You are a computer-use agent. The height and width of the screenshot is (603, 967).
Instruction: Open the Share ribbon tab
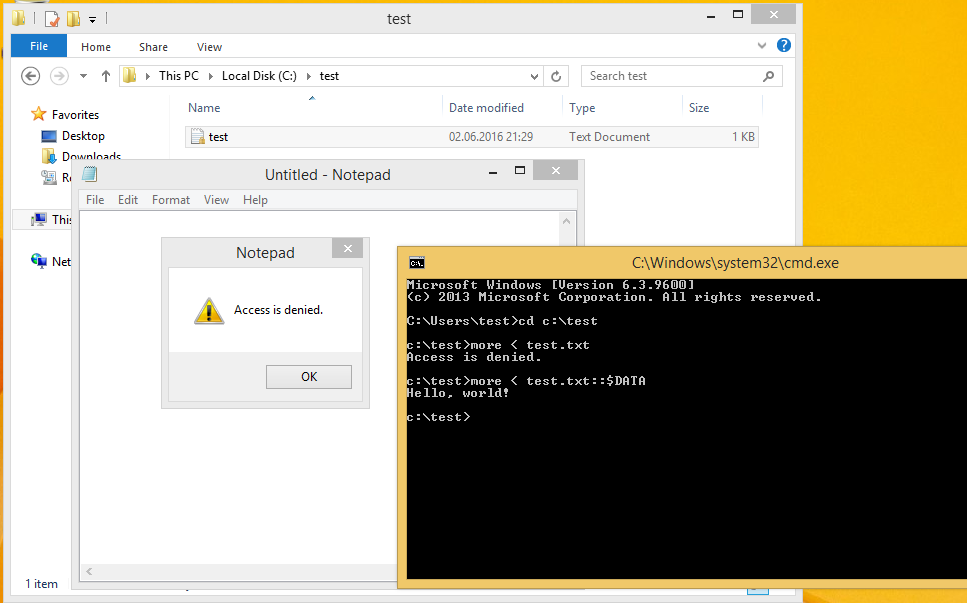tap(153, 47)
